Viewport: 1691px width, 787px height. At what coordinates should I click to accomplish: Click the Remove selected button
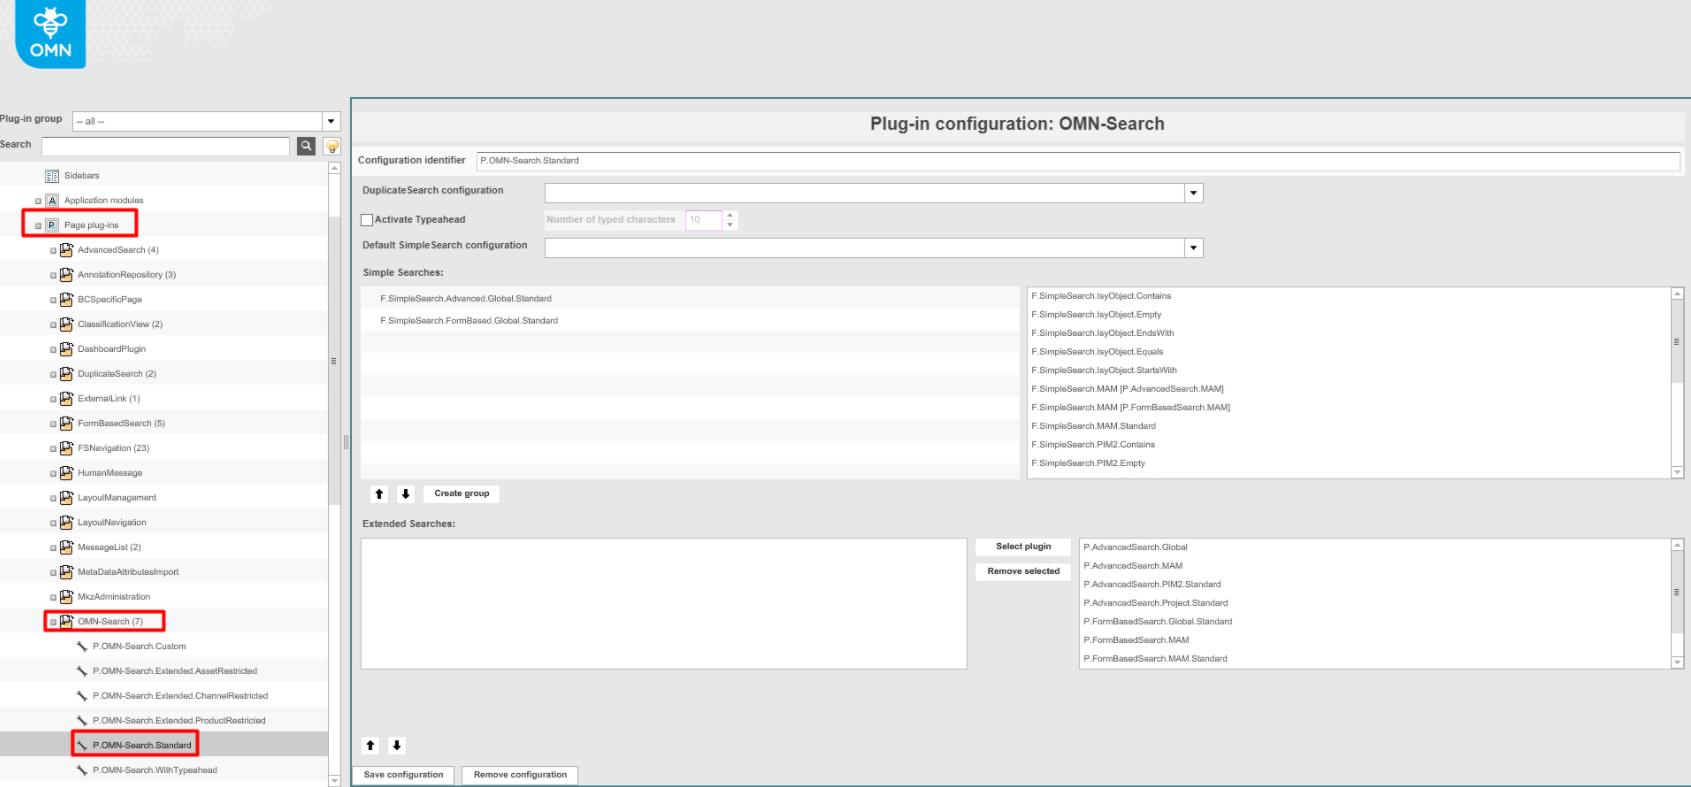1023,572
